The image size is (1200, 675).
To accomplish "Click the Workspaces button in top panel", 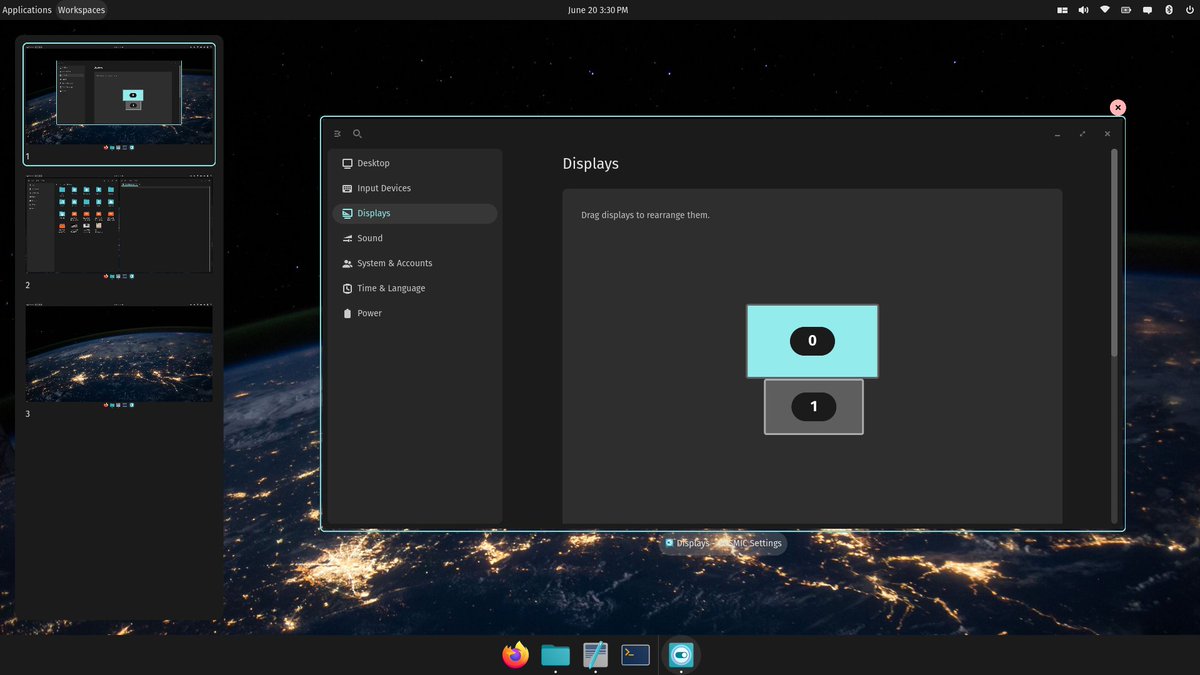I will click(81, 10).
